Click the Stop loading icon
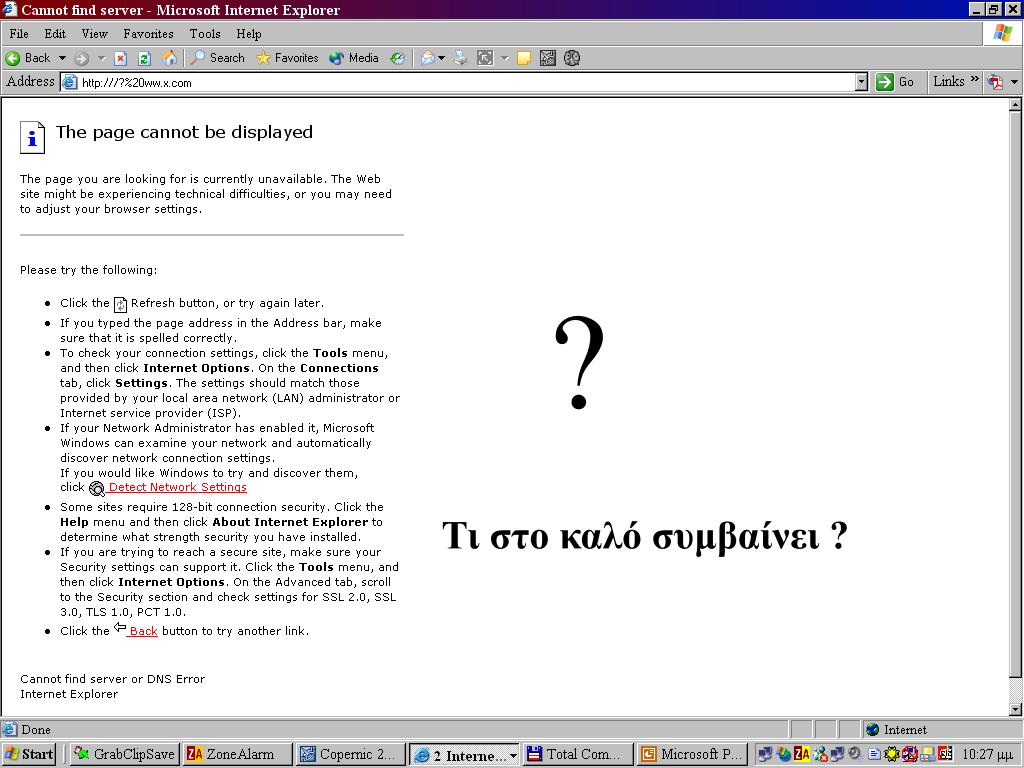Image resolution: width=1024 pixels, height=768 pixels. coord(120,59)
